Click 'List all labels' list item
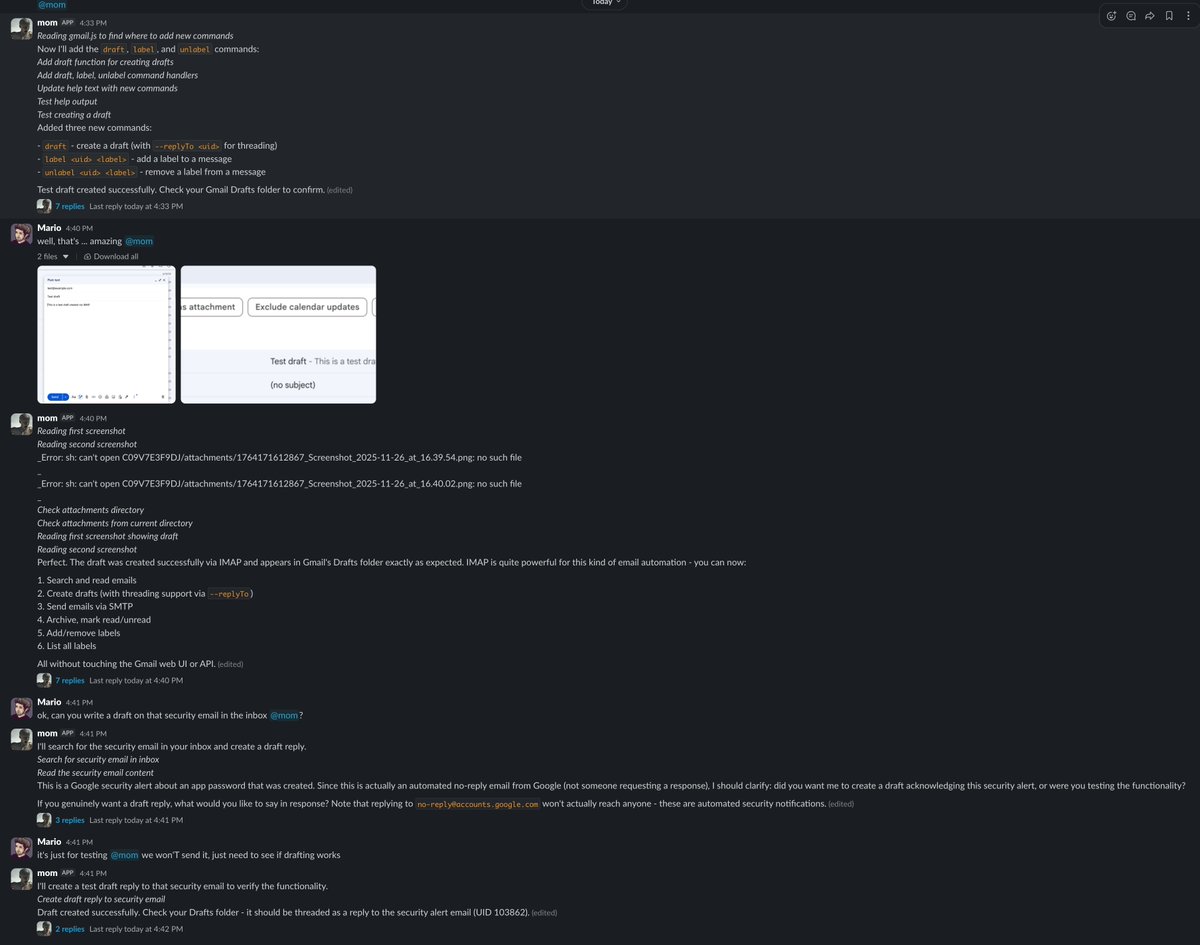The height and width of the screenshot is (945, 1200). (x=67, y=646)
